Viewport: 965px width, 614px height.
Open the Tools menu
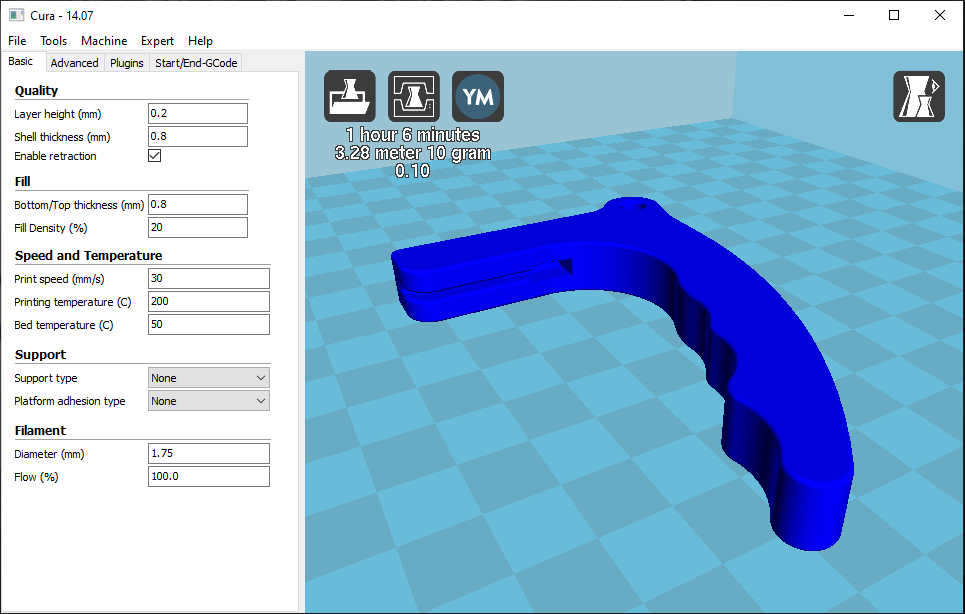click(53, 41)
